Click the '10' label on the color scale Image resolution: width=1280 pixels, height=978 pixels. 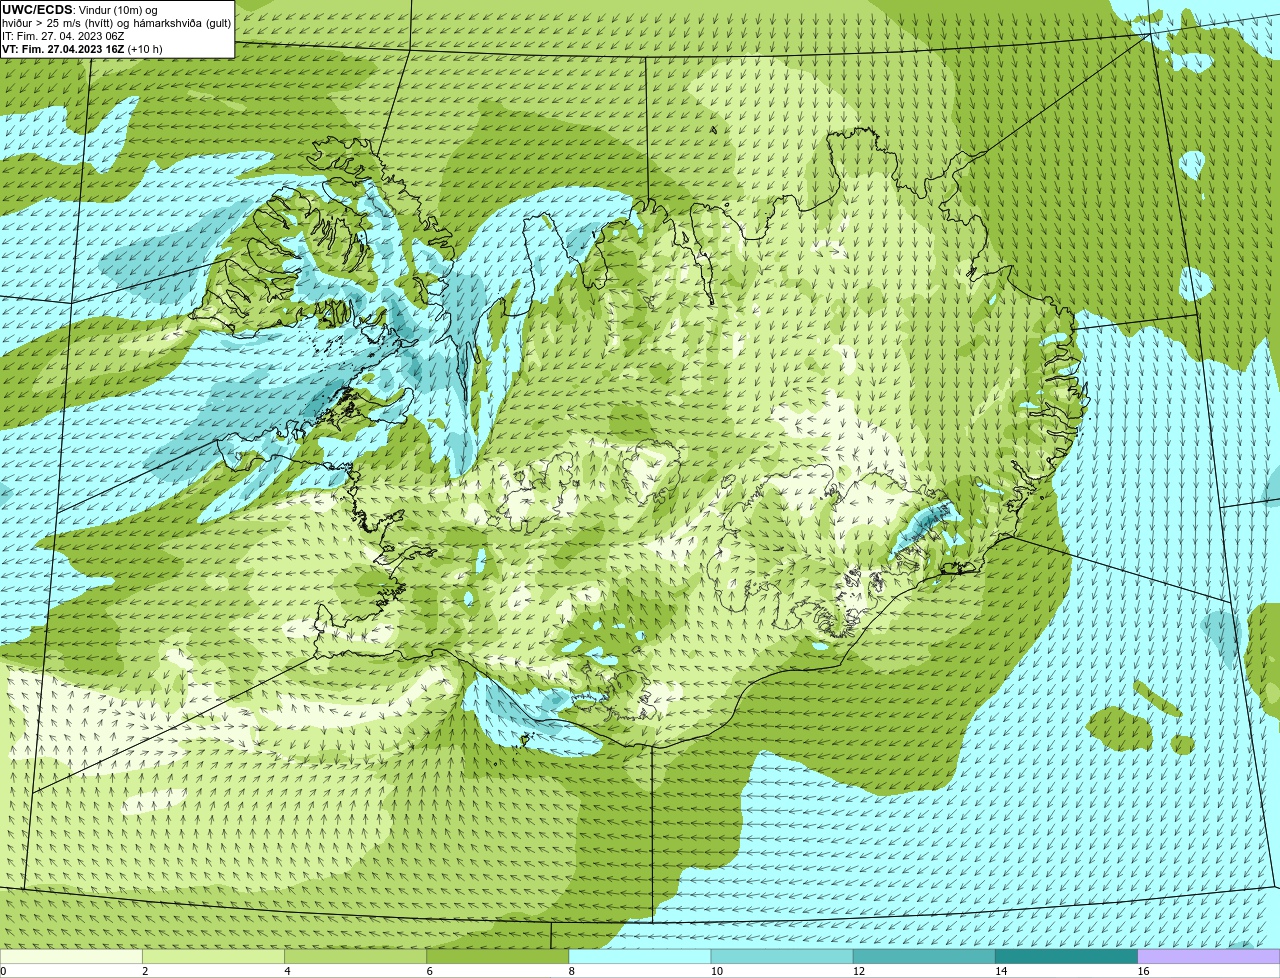716,971
